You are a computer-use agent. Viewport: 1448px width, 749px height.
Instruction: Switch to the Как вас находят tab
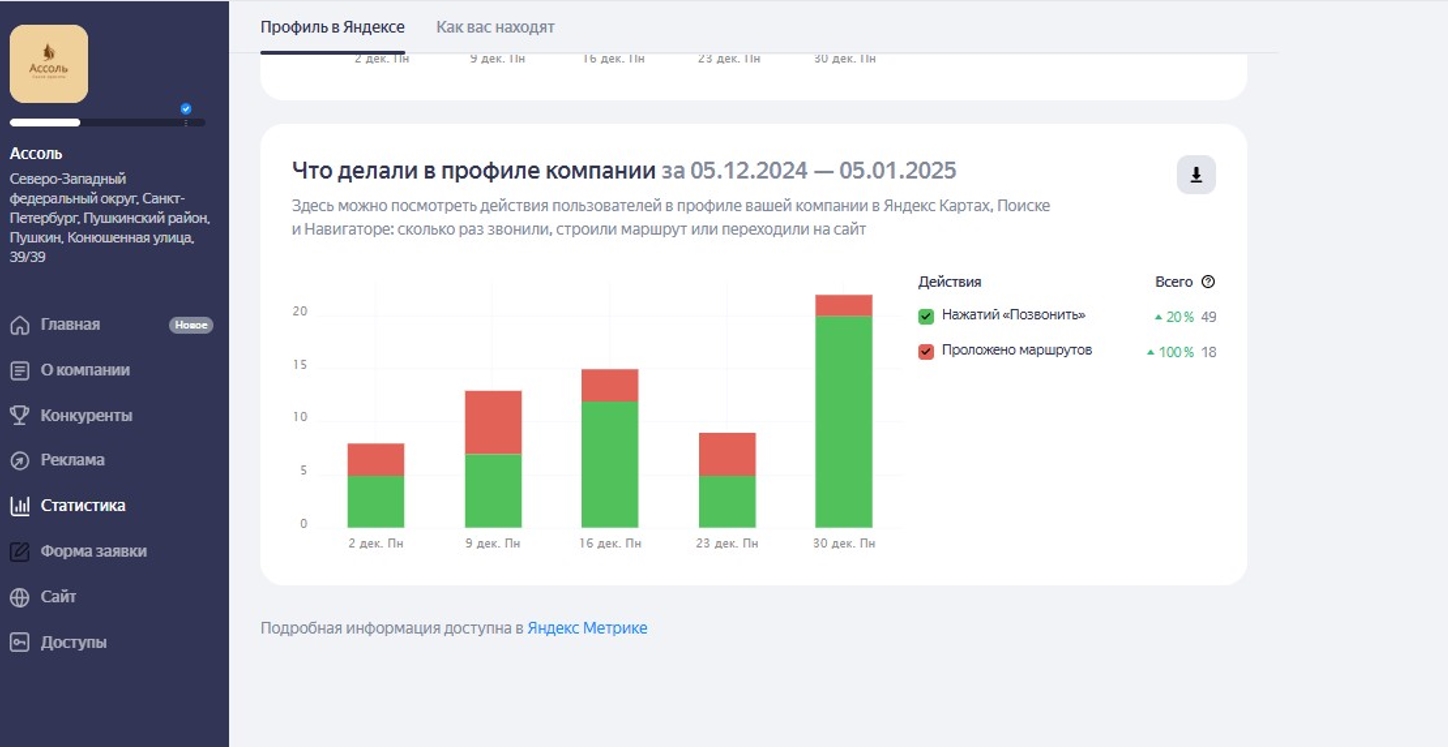(x=495, y=27)
